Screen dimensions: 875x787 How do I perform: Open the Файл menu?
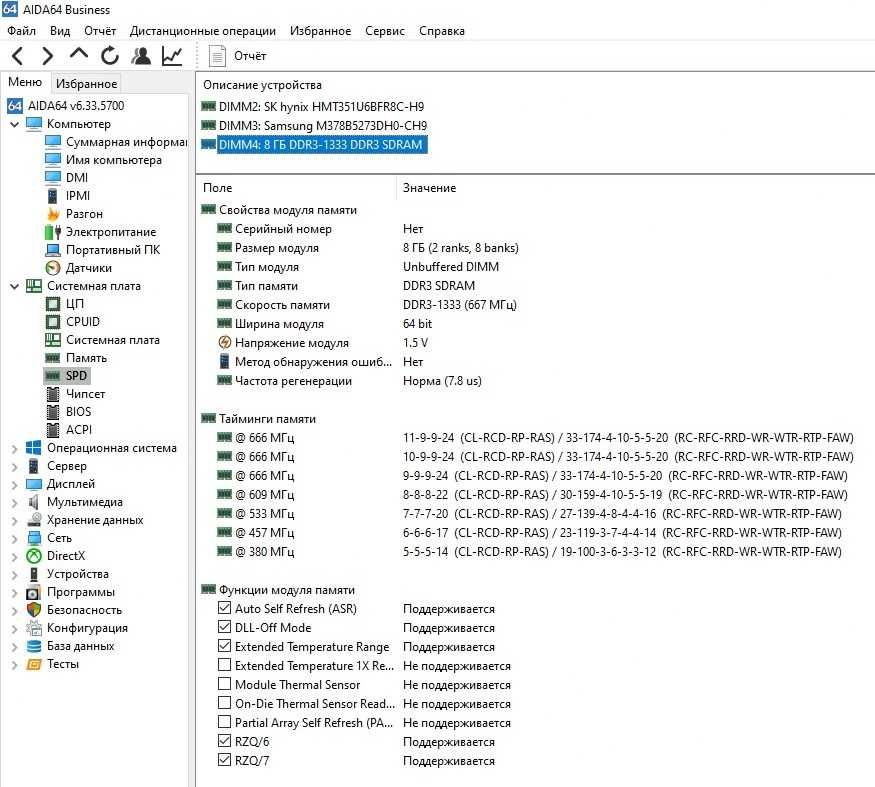coord(22,31)
